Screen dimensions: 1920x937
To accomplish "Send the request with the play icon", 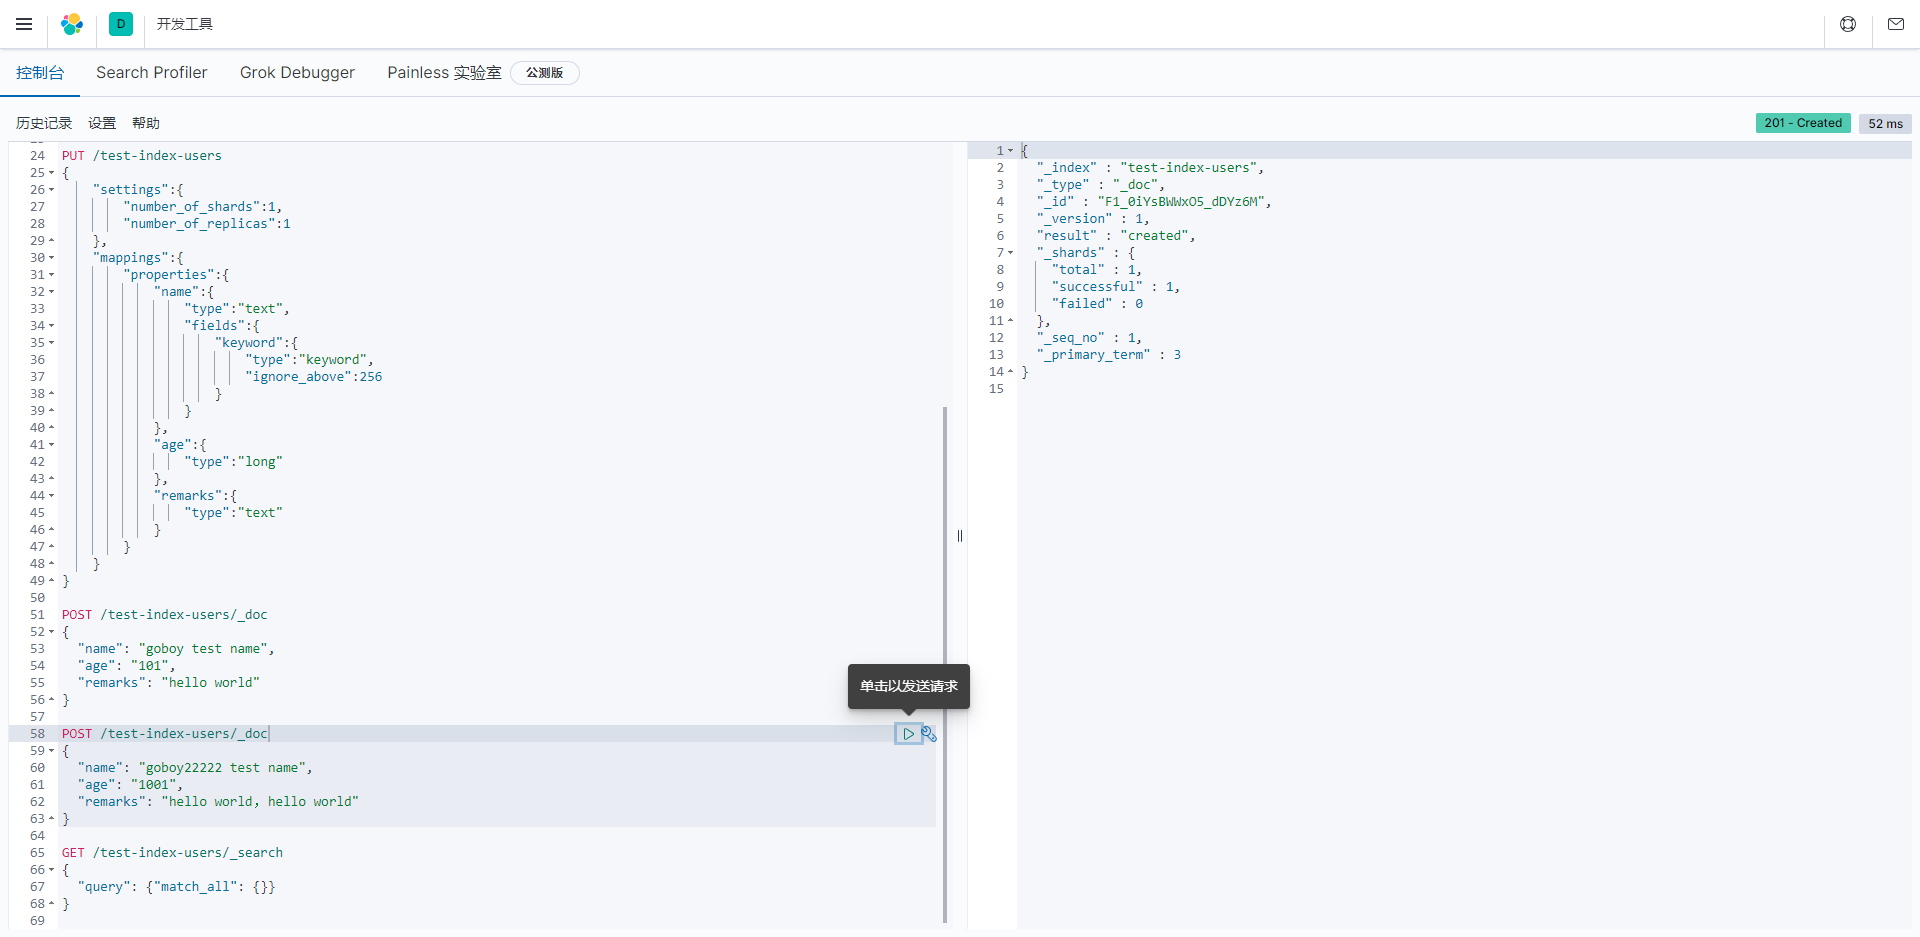I will [x=908, y=734].
